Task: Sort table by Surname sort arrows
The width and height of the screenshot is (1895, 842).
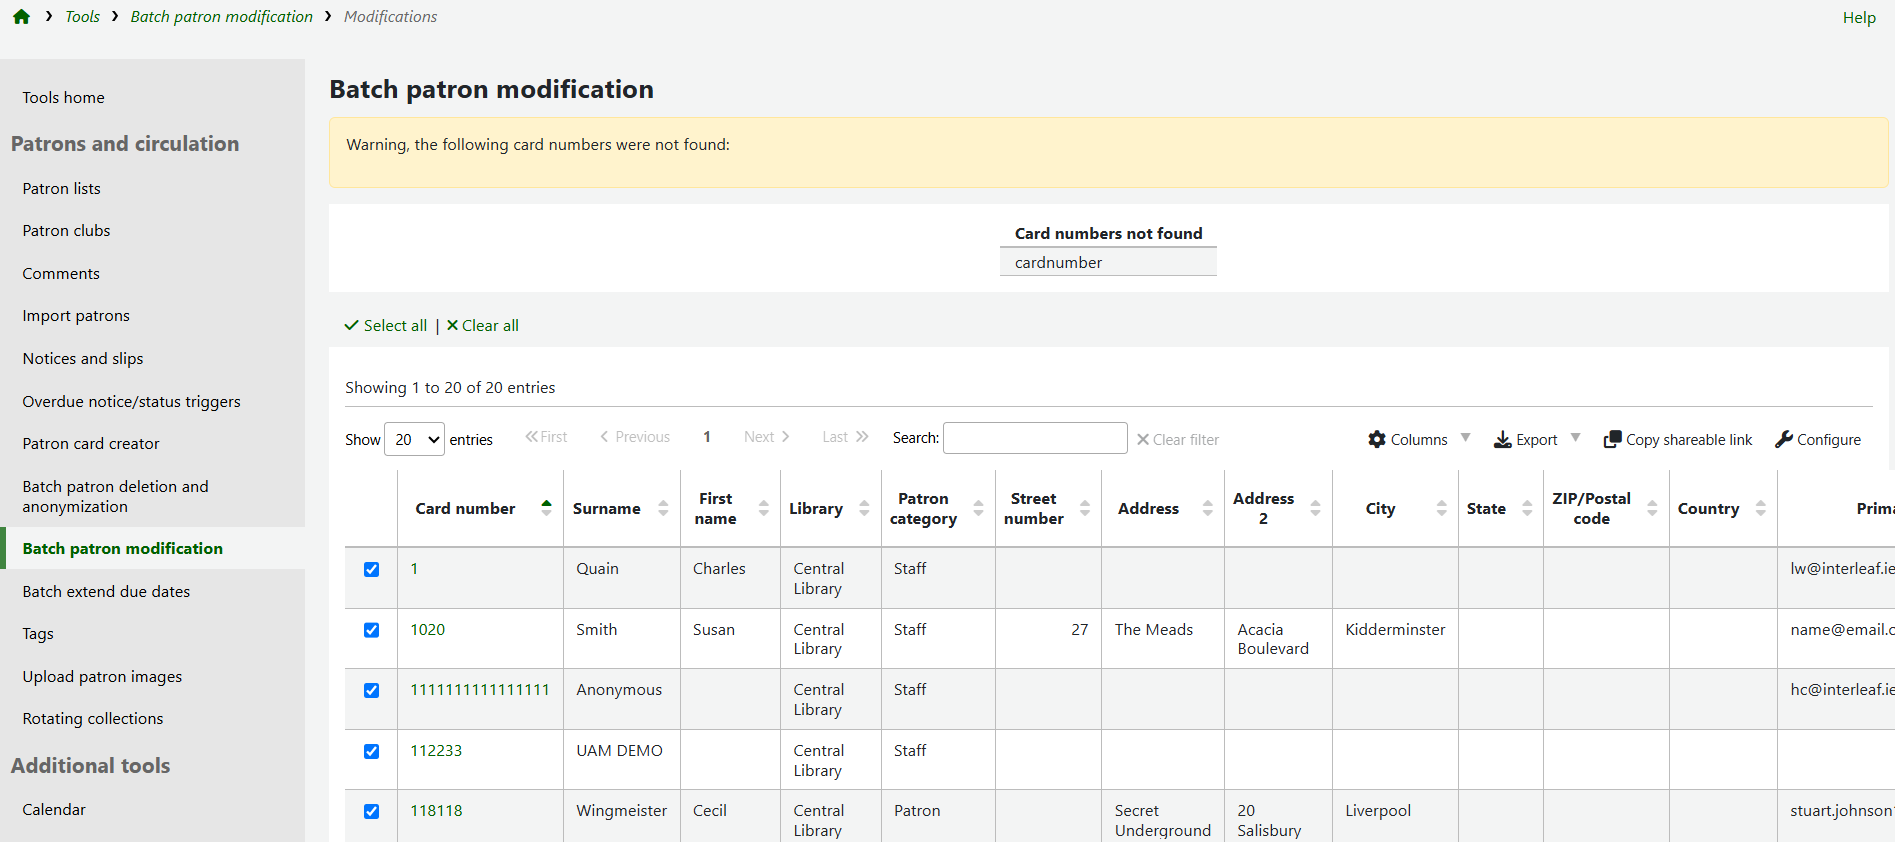Action: coord(663,508)
